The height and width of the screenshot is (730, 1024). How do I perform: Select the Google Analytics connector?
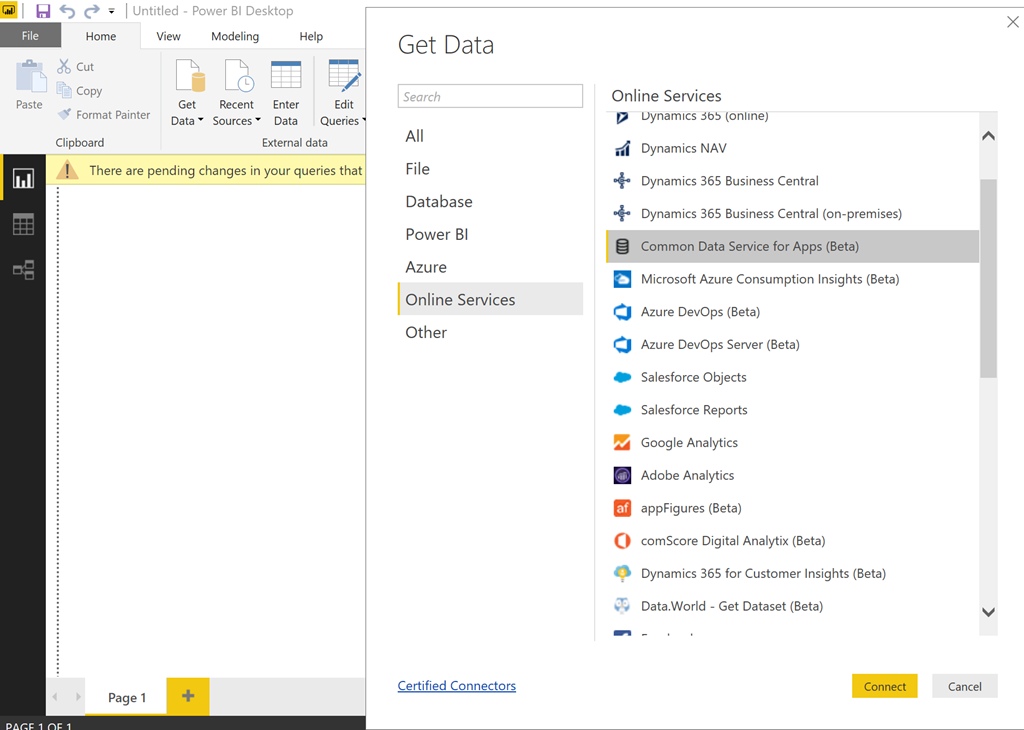point(689,443)
